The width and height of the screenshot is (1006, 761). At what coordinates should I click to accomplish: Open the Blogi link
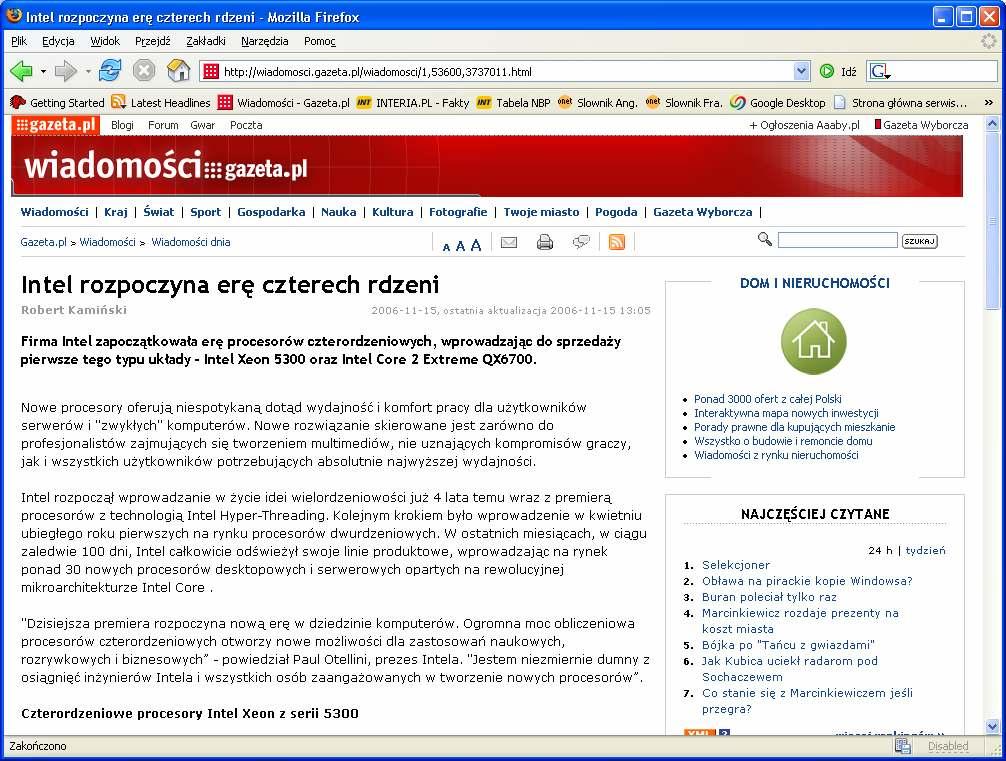pyautogui.click(x=122, y=125)
